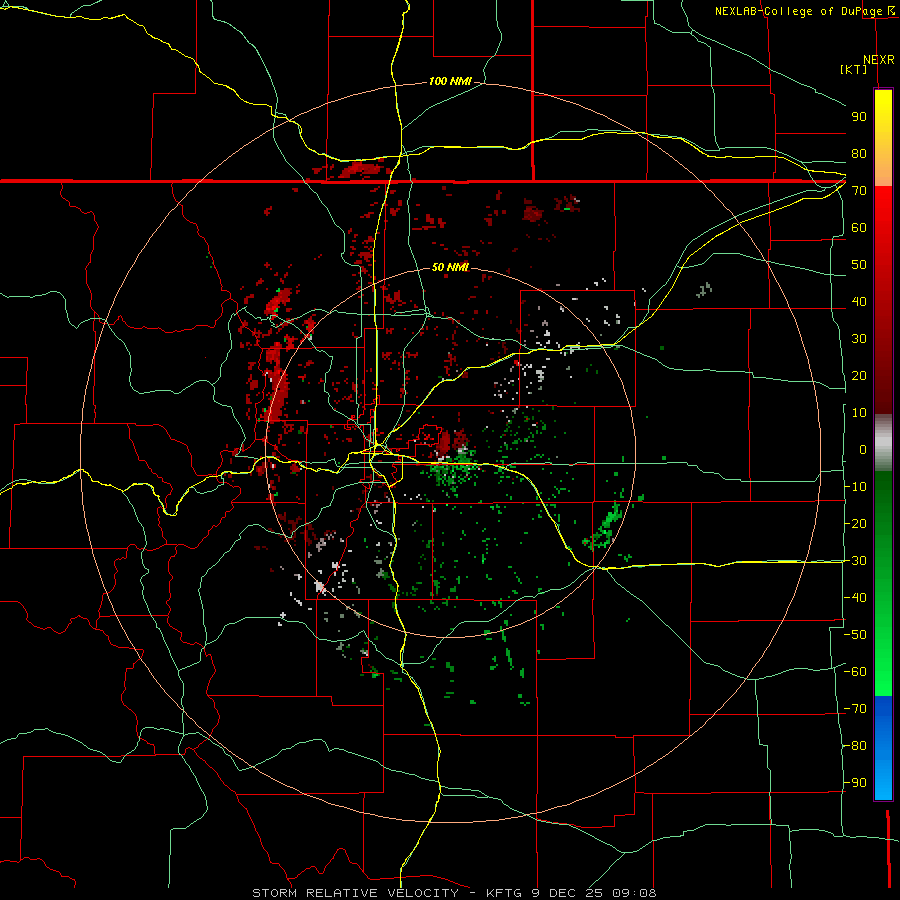Click the 'KFTG' radar site identifier
The width and height of the screenshot is (900, 900).
tap(503, 893)
